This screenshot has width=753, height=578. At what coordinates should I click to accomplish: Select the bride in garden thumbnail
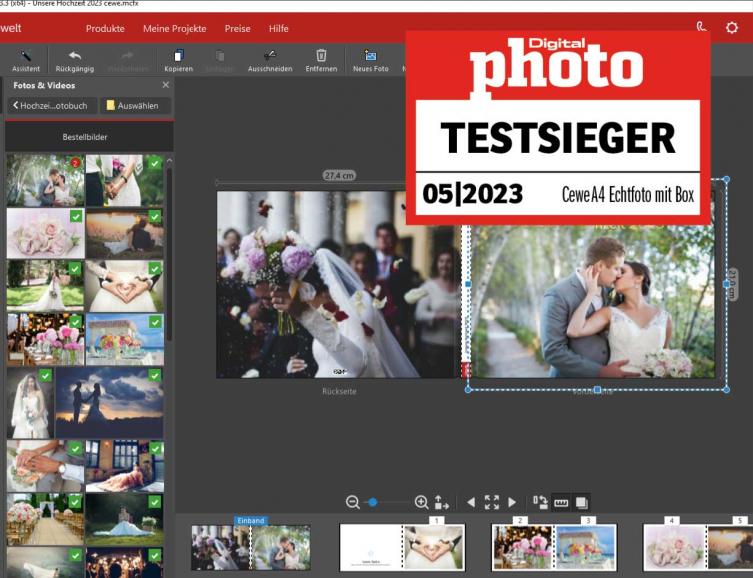coord(46,286)
